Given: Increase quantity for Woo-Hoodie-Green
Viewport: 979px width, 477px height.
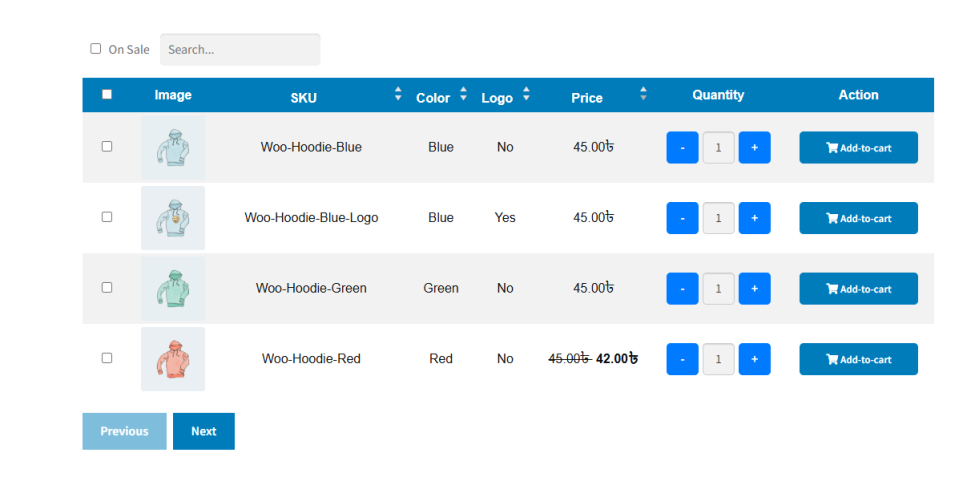Looking at the screenshot, I should pos(754,288).
